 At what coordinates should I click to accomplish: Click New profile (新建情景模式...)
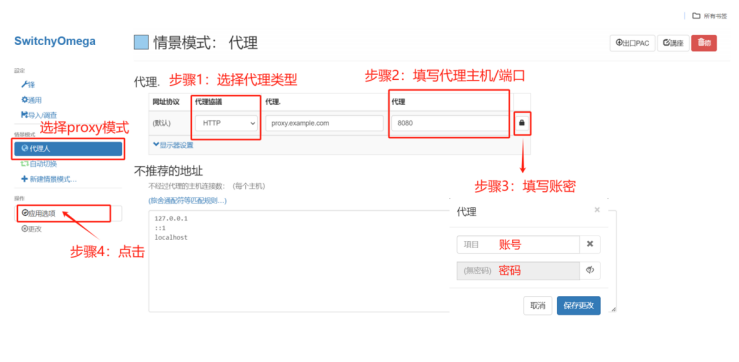point(49,179)
